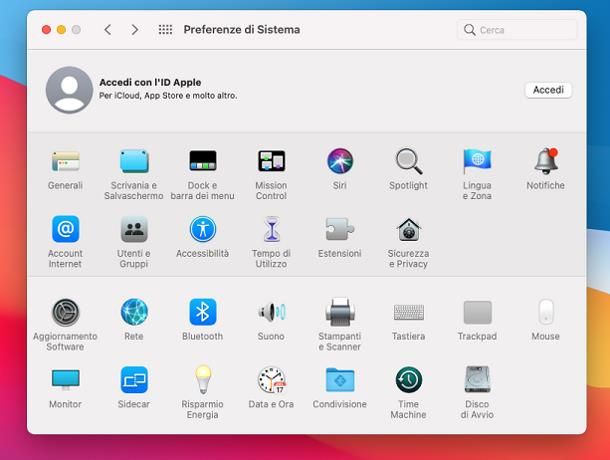This screenshot has width=610, height=460.
Task: Click the Apple ID user avatar
Action: 69,90
